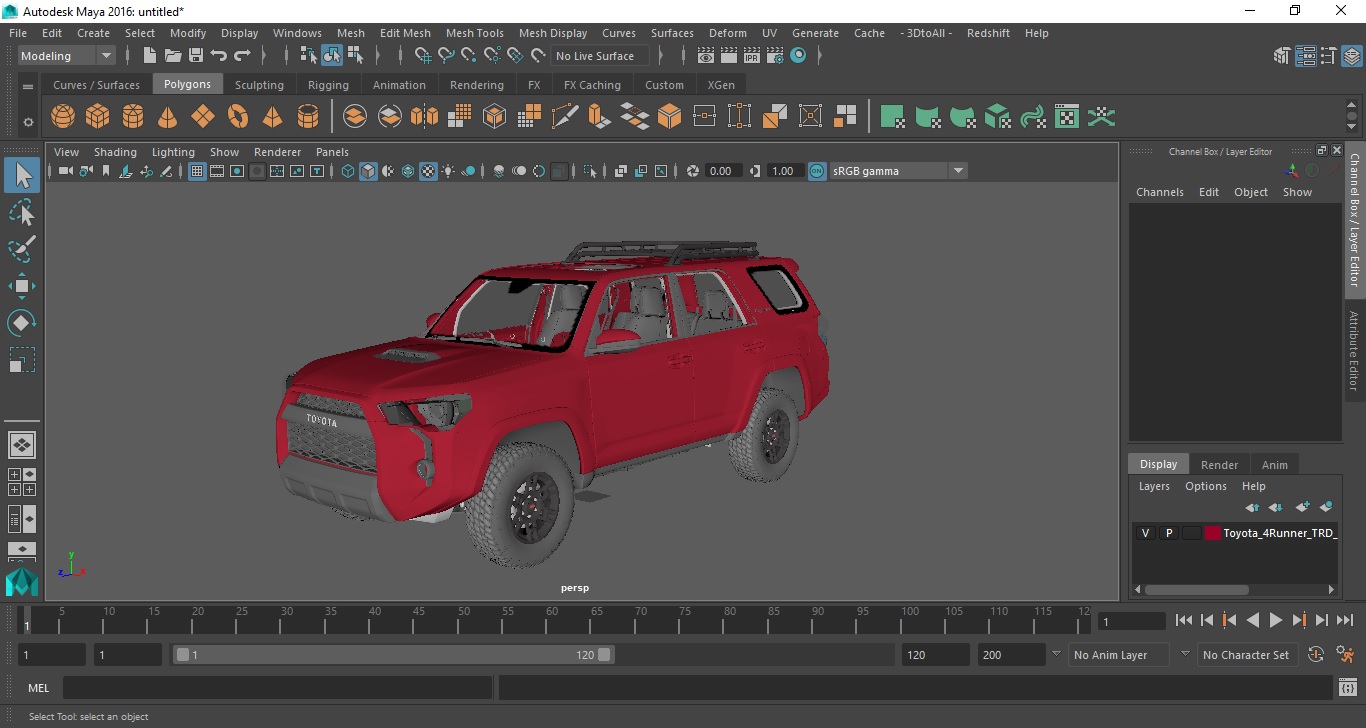Activate the Move tool

[22, 286]
